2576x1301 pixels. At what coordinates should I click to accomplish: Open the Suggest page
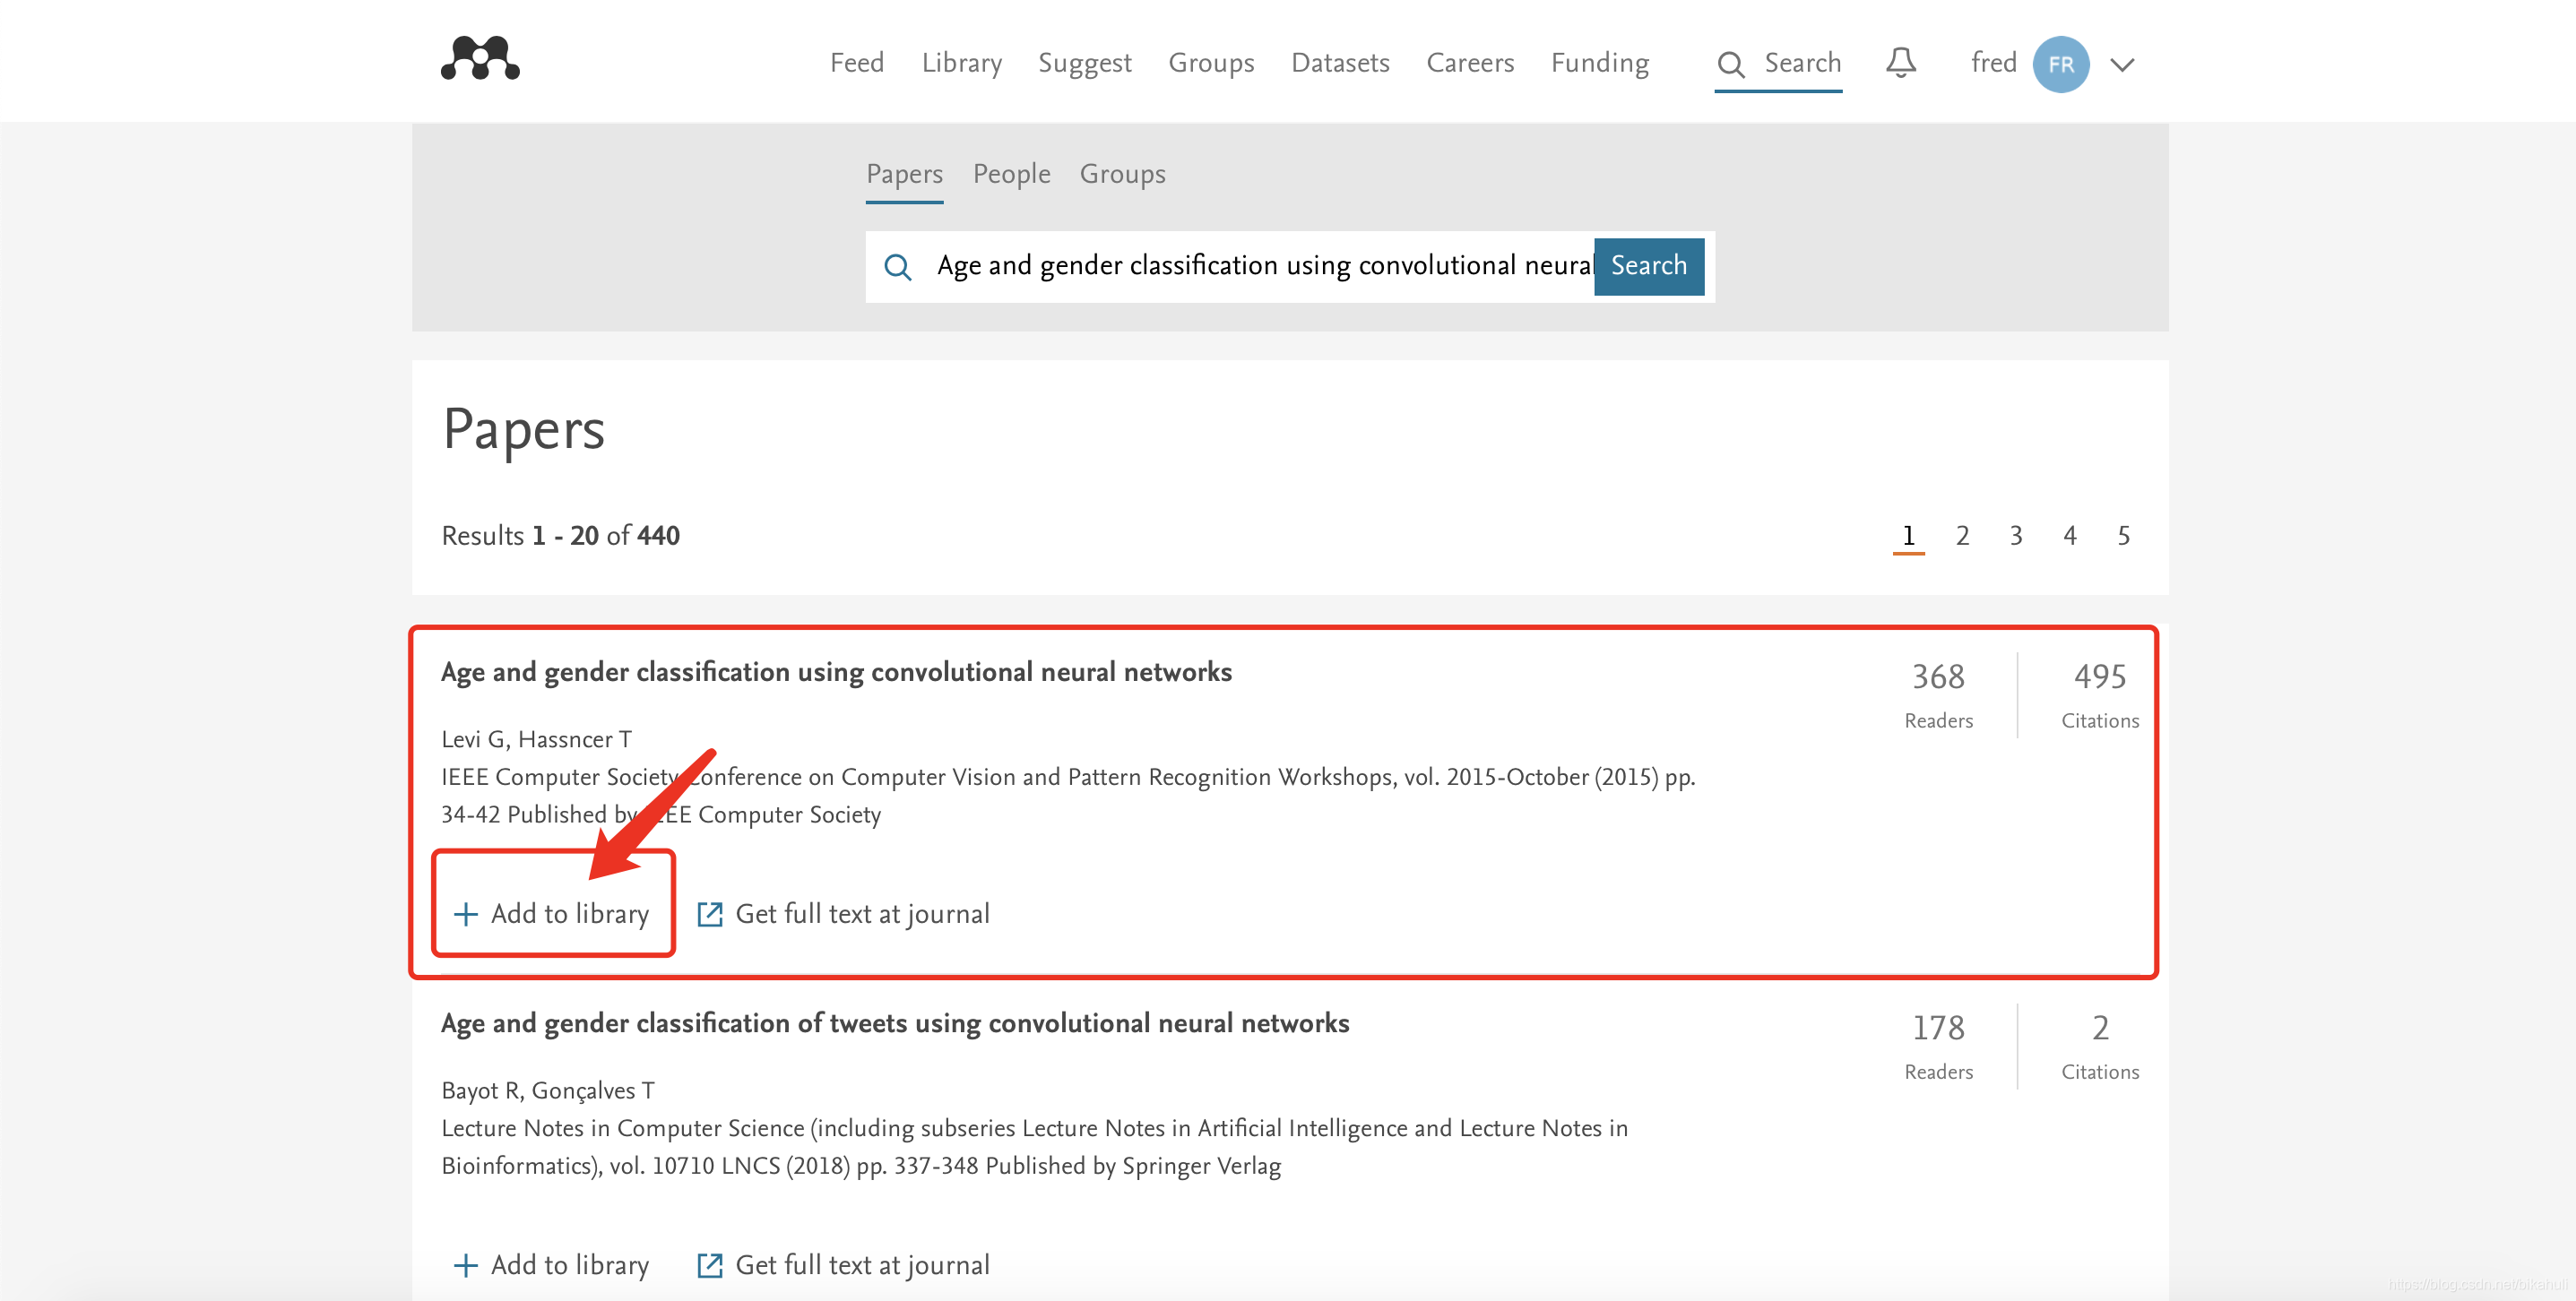pyautogui.click(x=1084, y=63)
